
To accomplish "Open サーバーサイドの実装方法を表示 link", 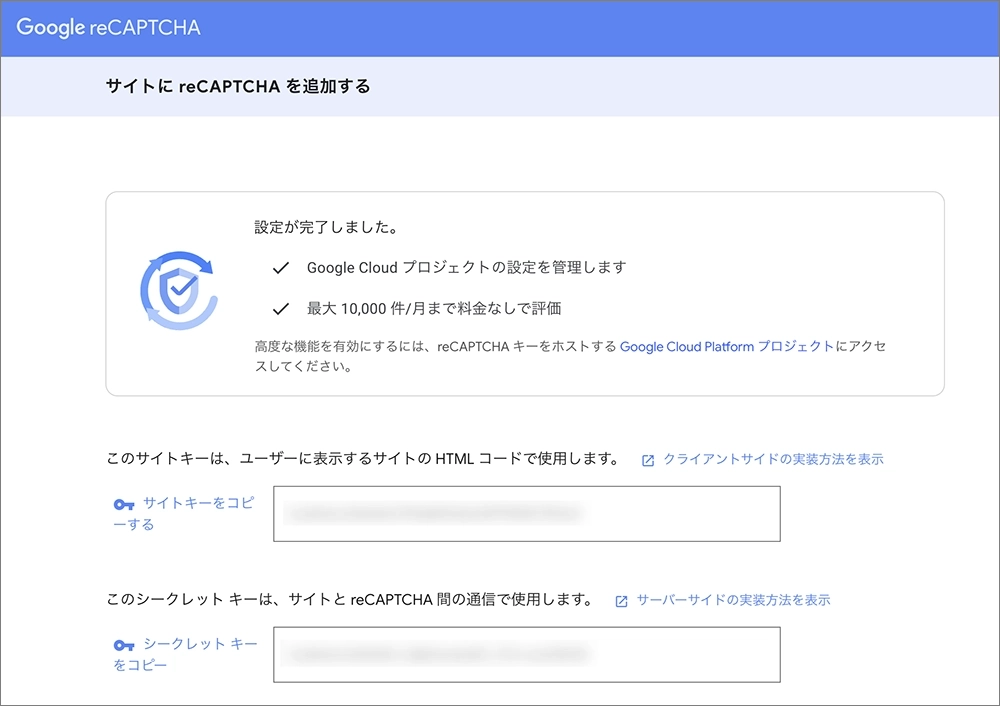I will pos(733,600).
